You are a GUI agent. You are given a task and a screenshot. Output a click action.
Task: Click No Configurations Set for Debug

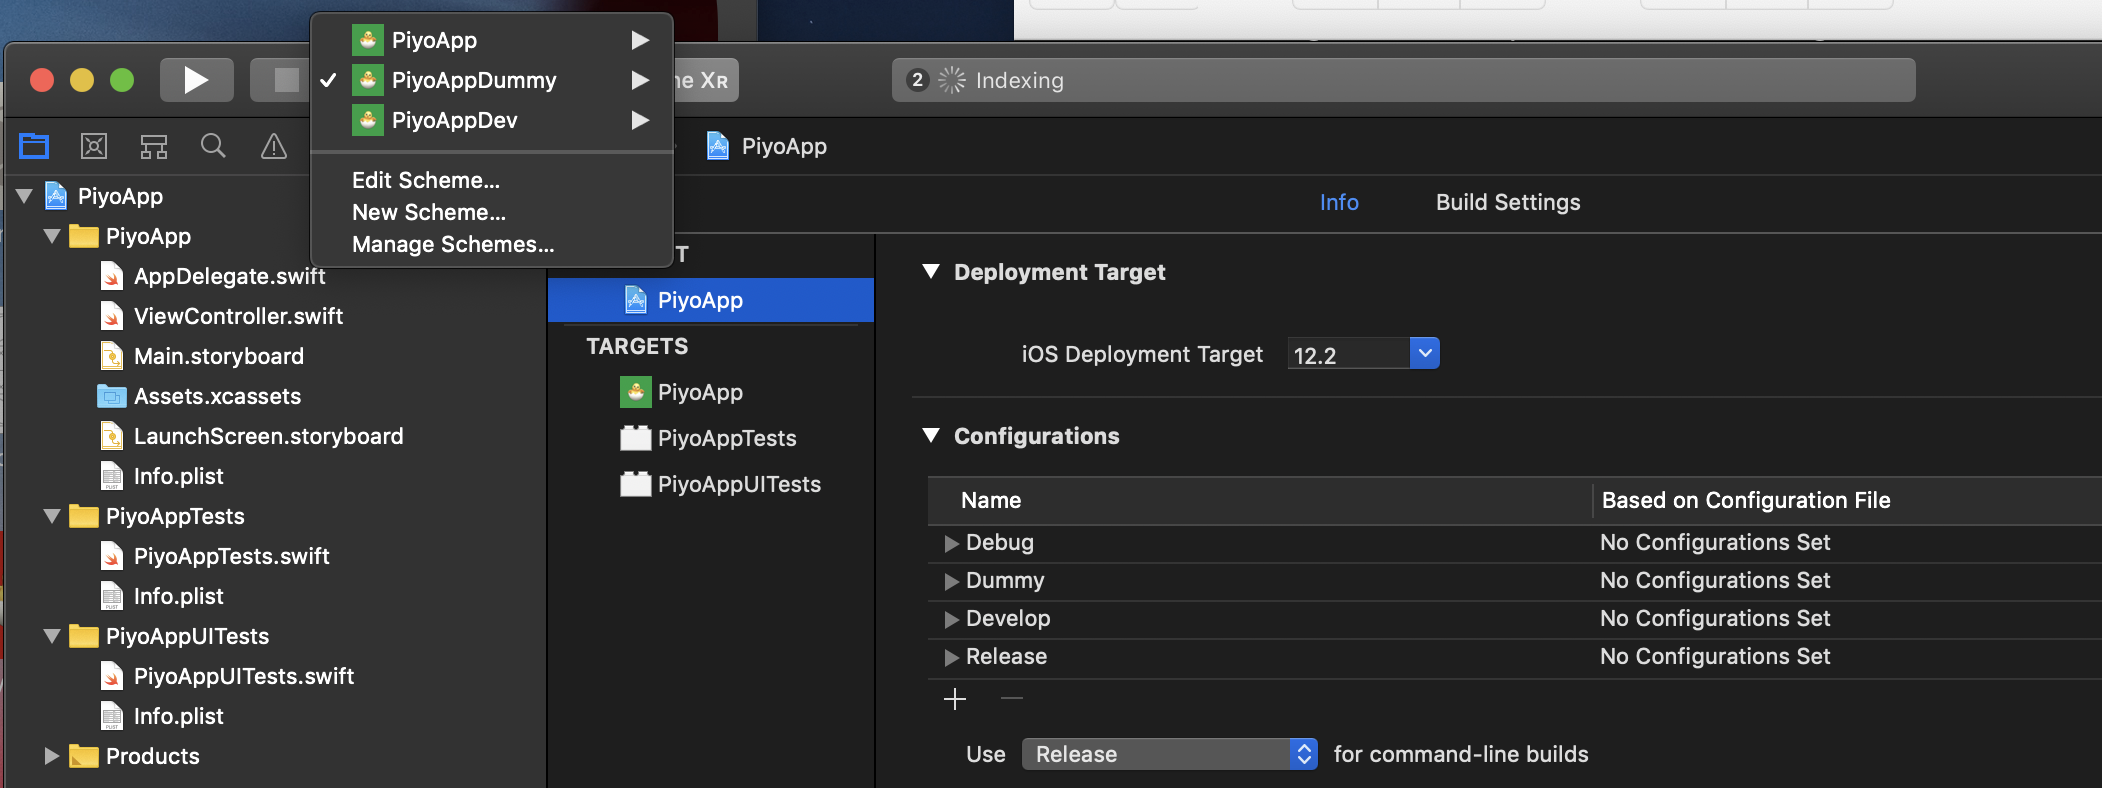[x=1715, y=542]
